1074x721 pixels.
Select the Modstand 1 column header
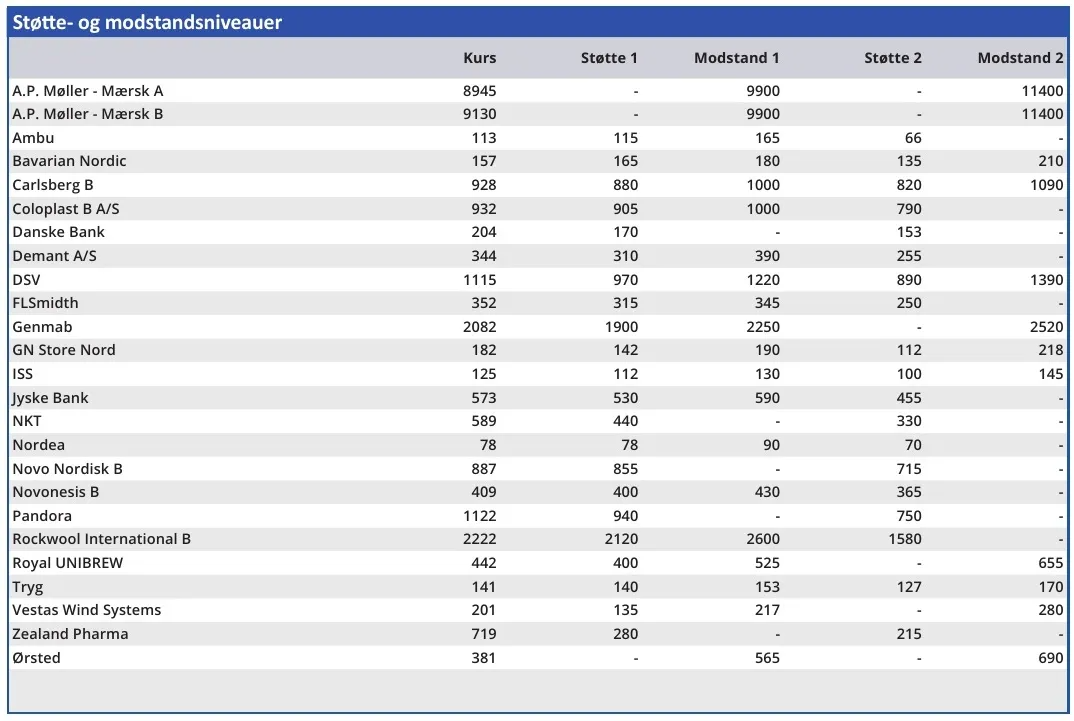pos(736,58)
